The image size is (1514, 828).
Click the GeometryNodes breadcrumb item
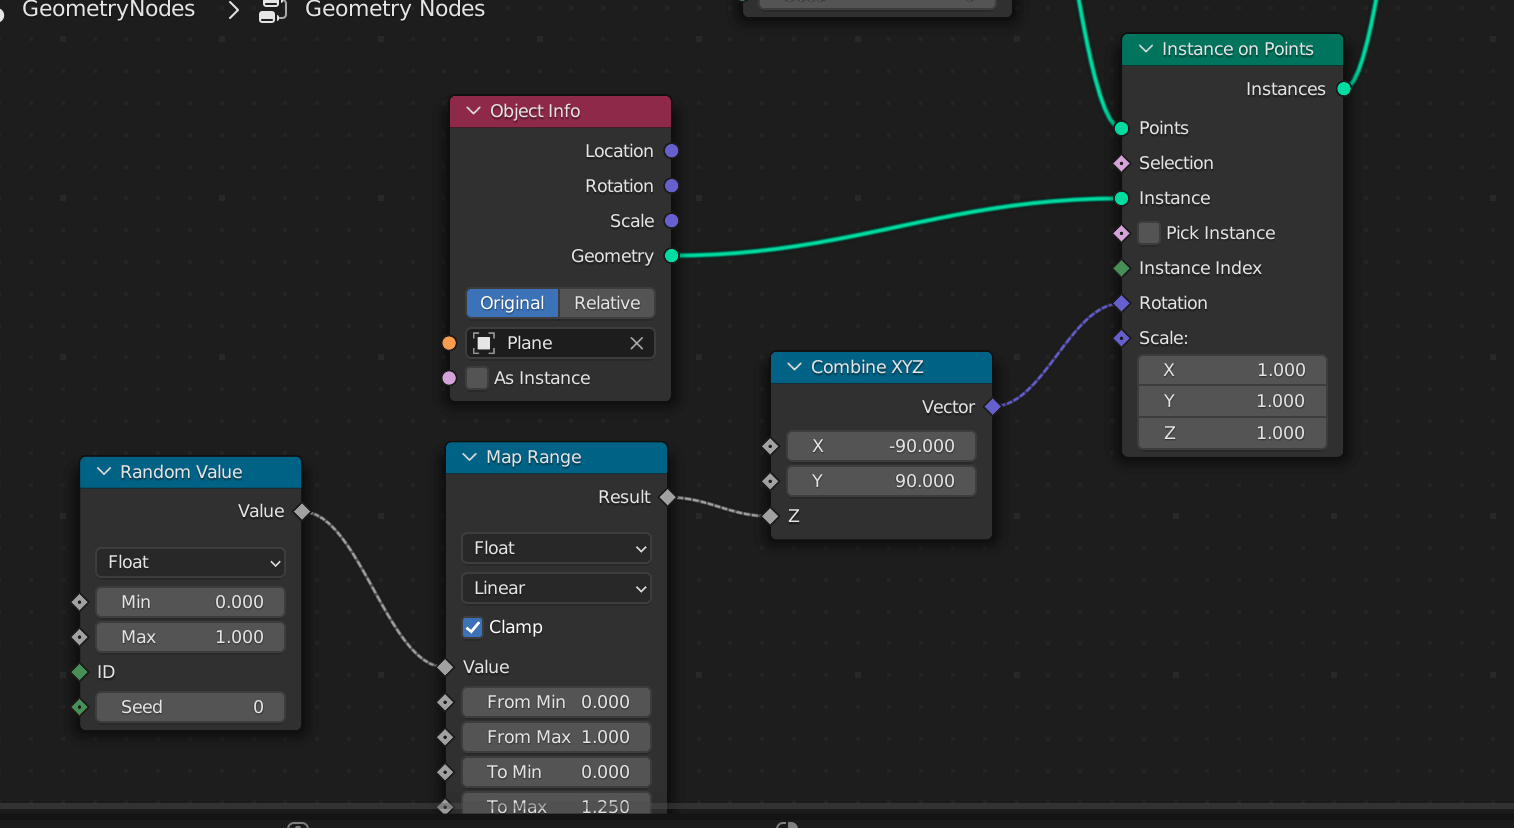pyautogui.click(x=108, y=10)
